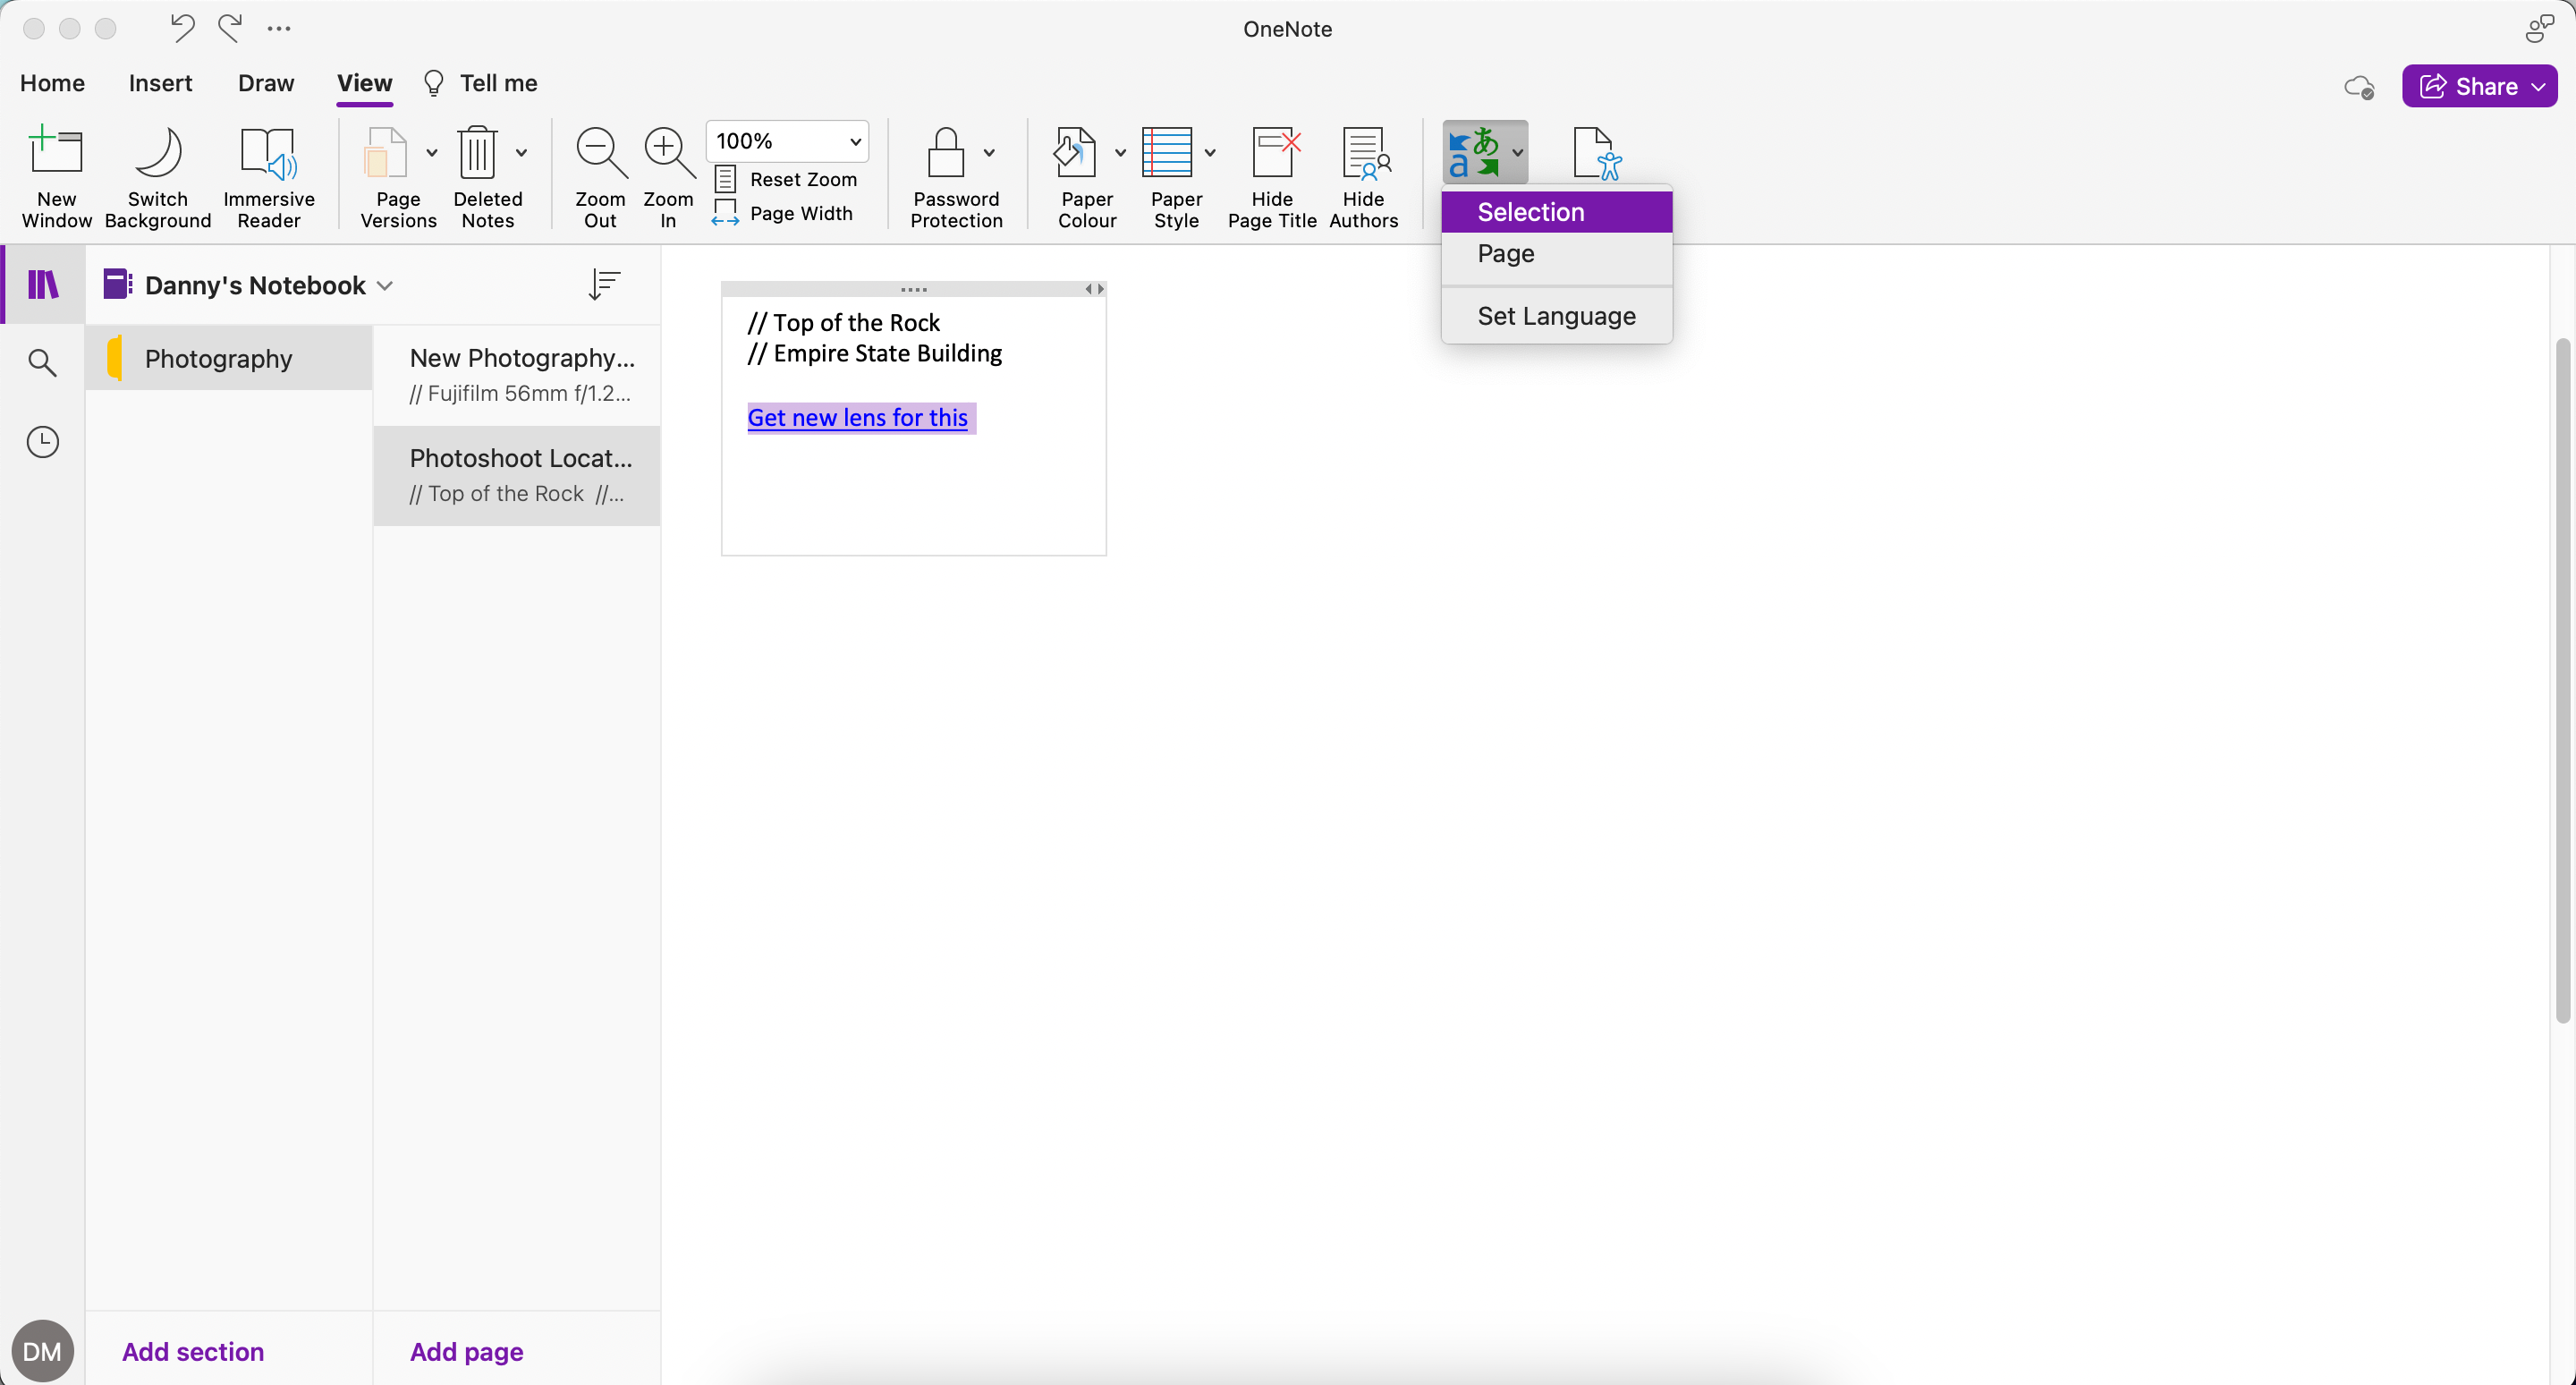Toggle Switch Background mode
Screen dimensions: 2576x1385
tap(157, 176)
